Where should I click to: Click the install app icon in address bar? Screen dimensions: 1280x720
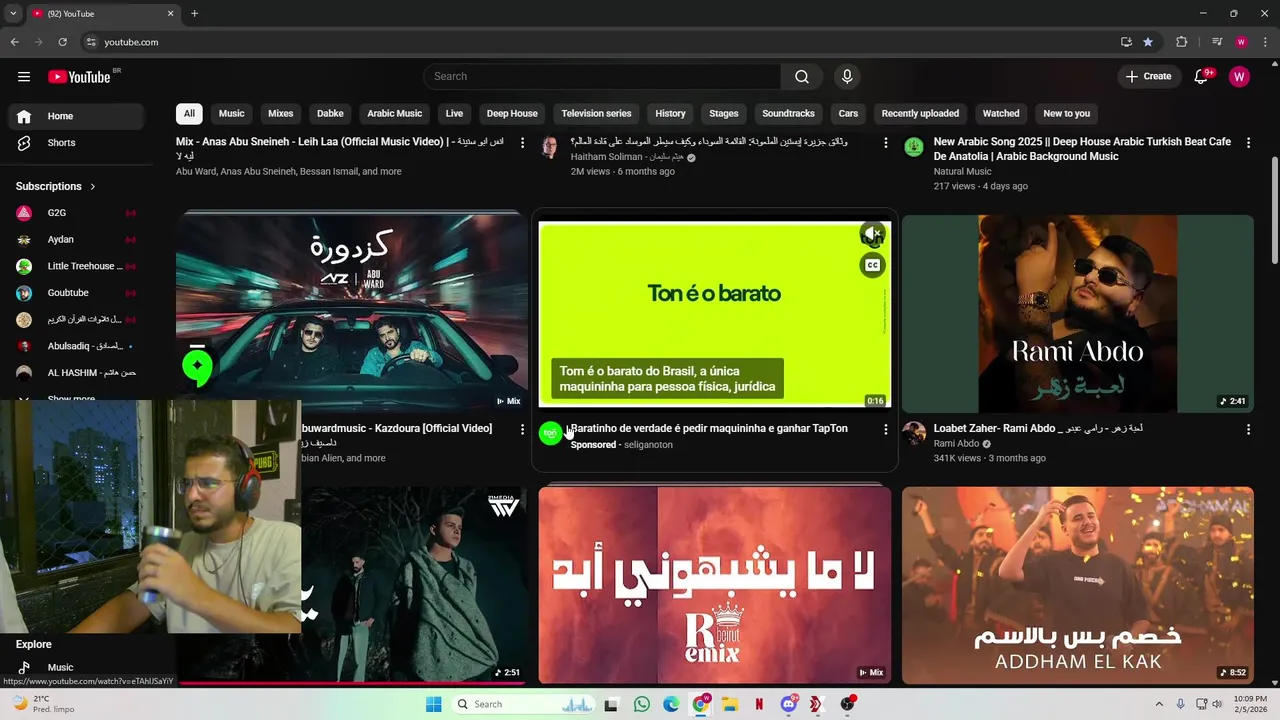coord(1126,42)
